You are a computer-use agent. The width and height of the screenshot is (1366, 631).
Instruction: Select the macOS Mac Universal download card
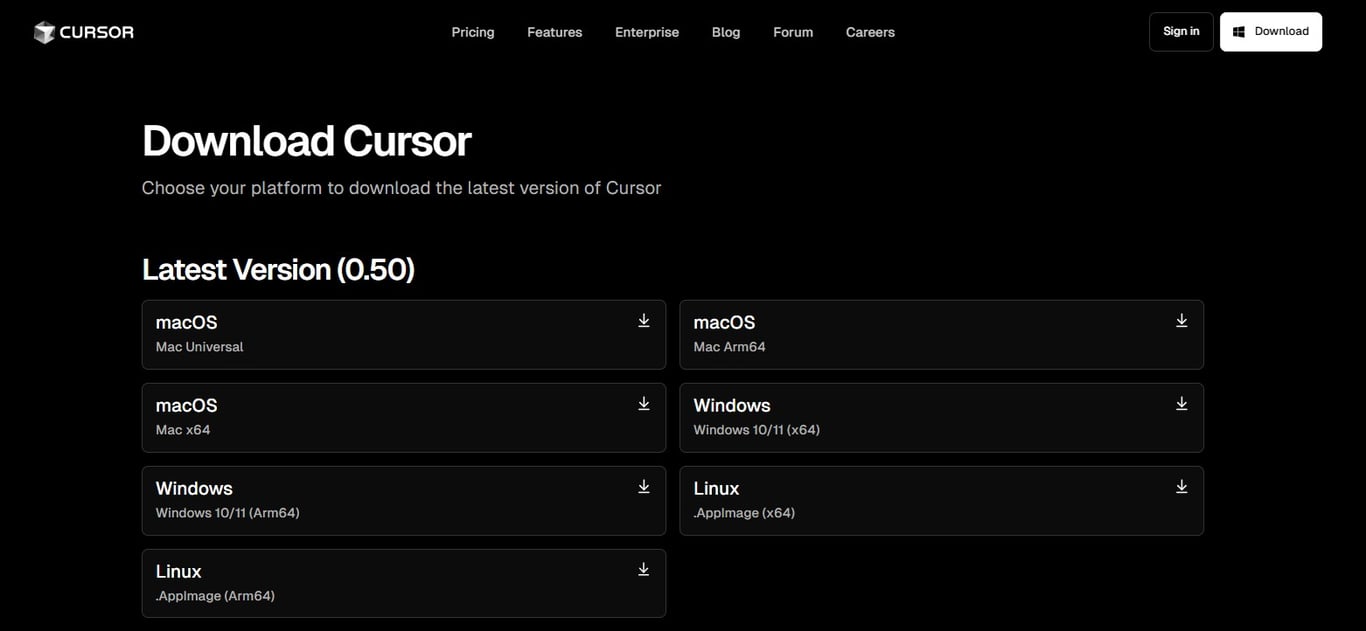coord(404,334)
